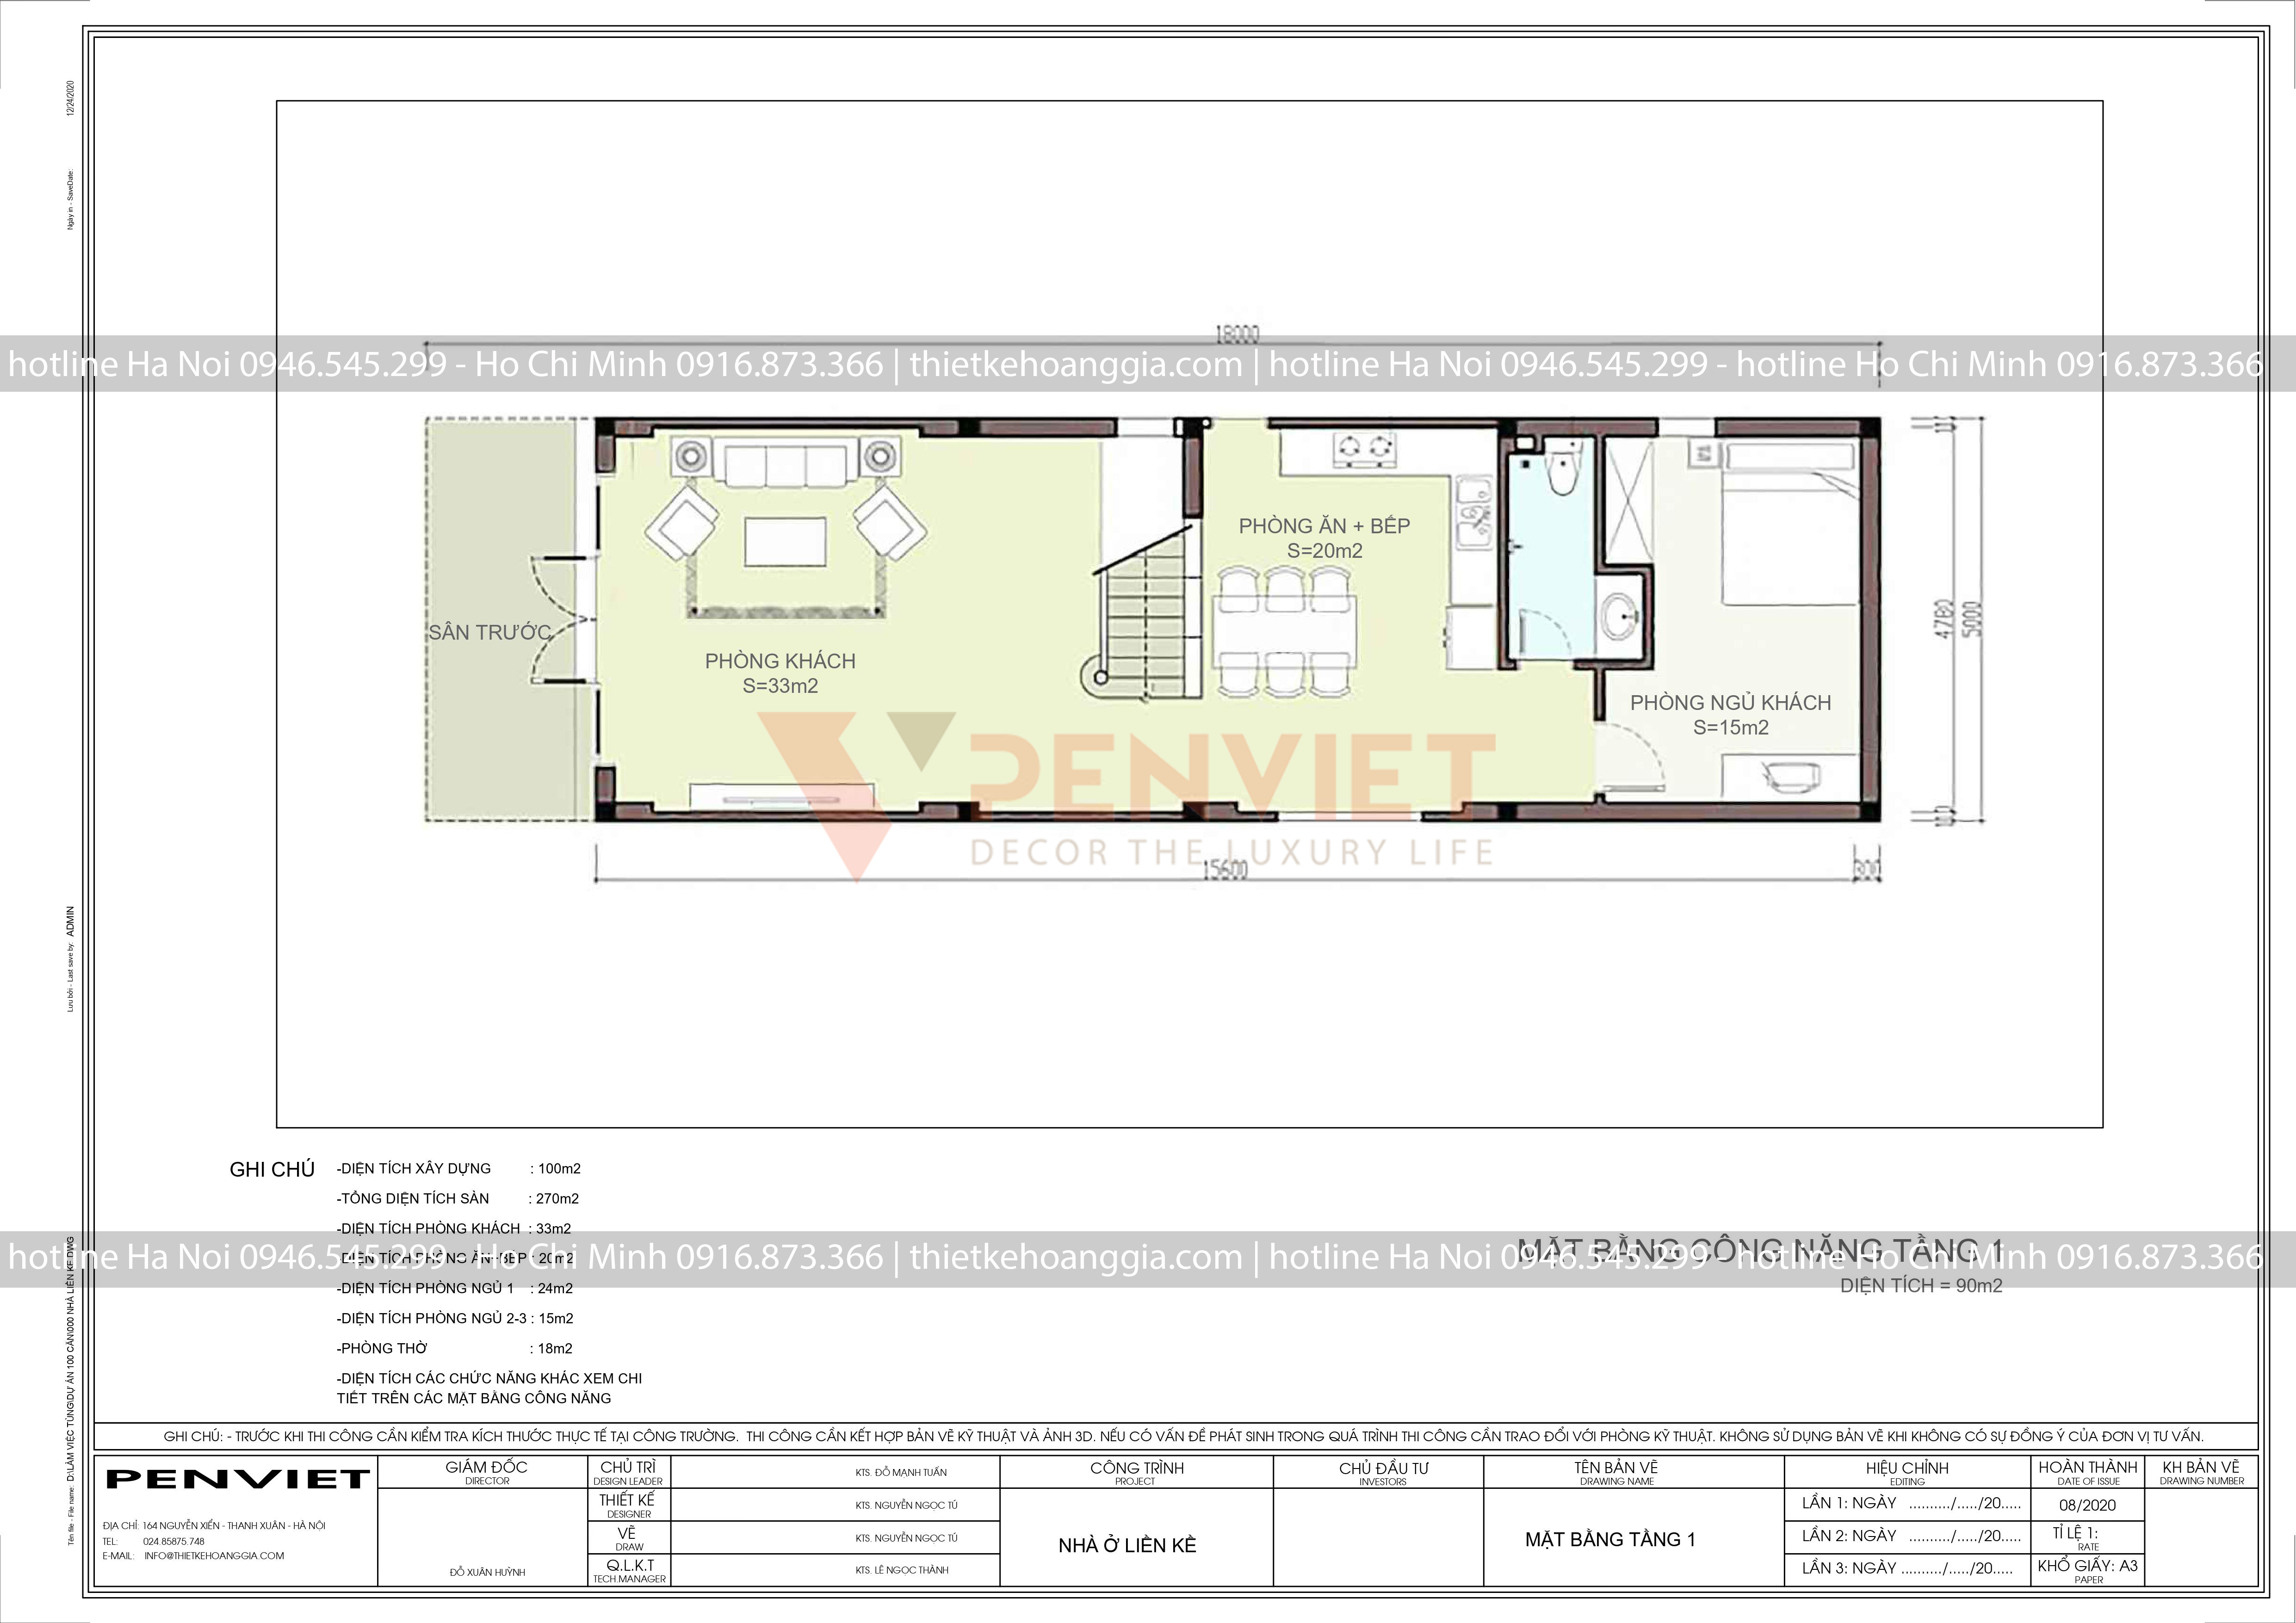Click the S=33m2 area label
This screenshot has width=2296, height=1623.
click(x=780, y=686)
